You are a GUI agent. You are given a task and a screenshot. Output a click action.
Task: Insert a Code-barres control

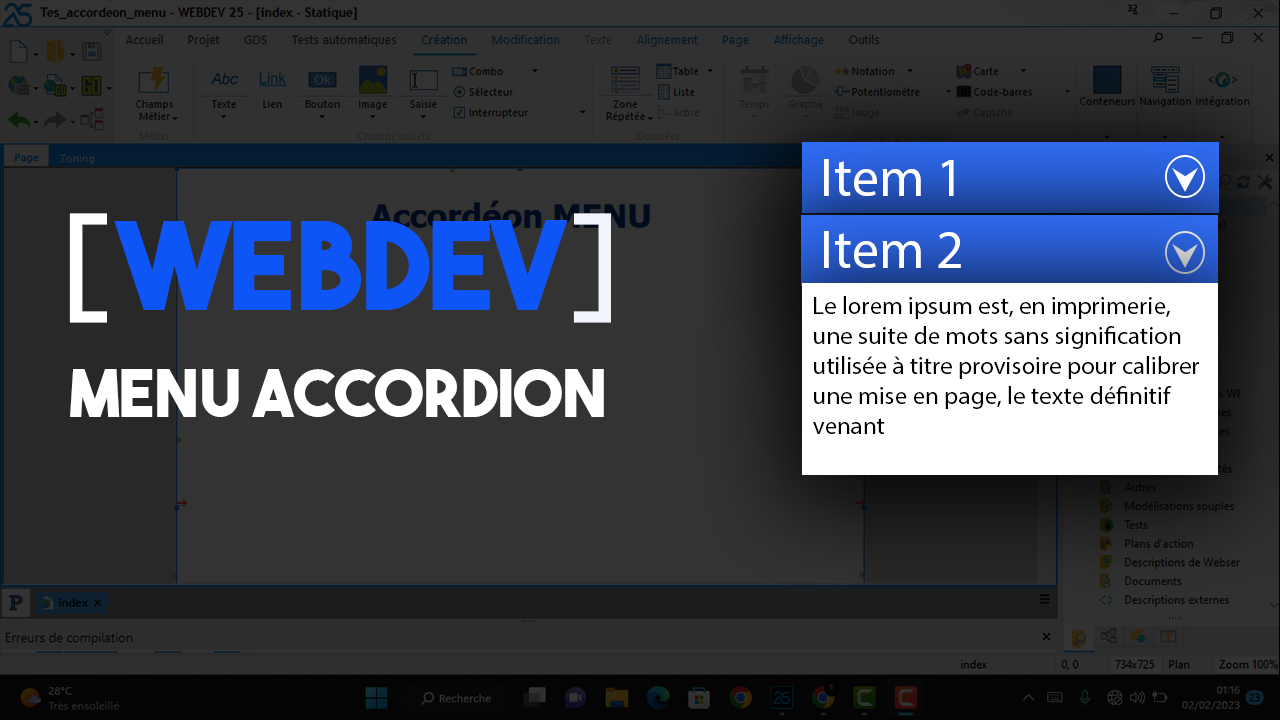(x=995, y=92)
